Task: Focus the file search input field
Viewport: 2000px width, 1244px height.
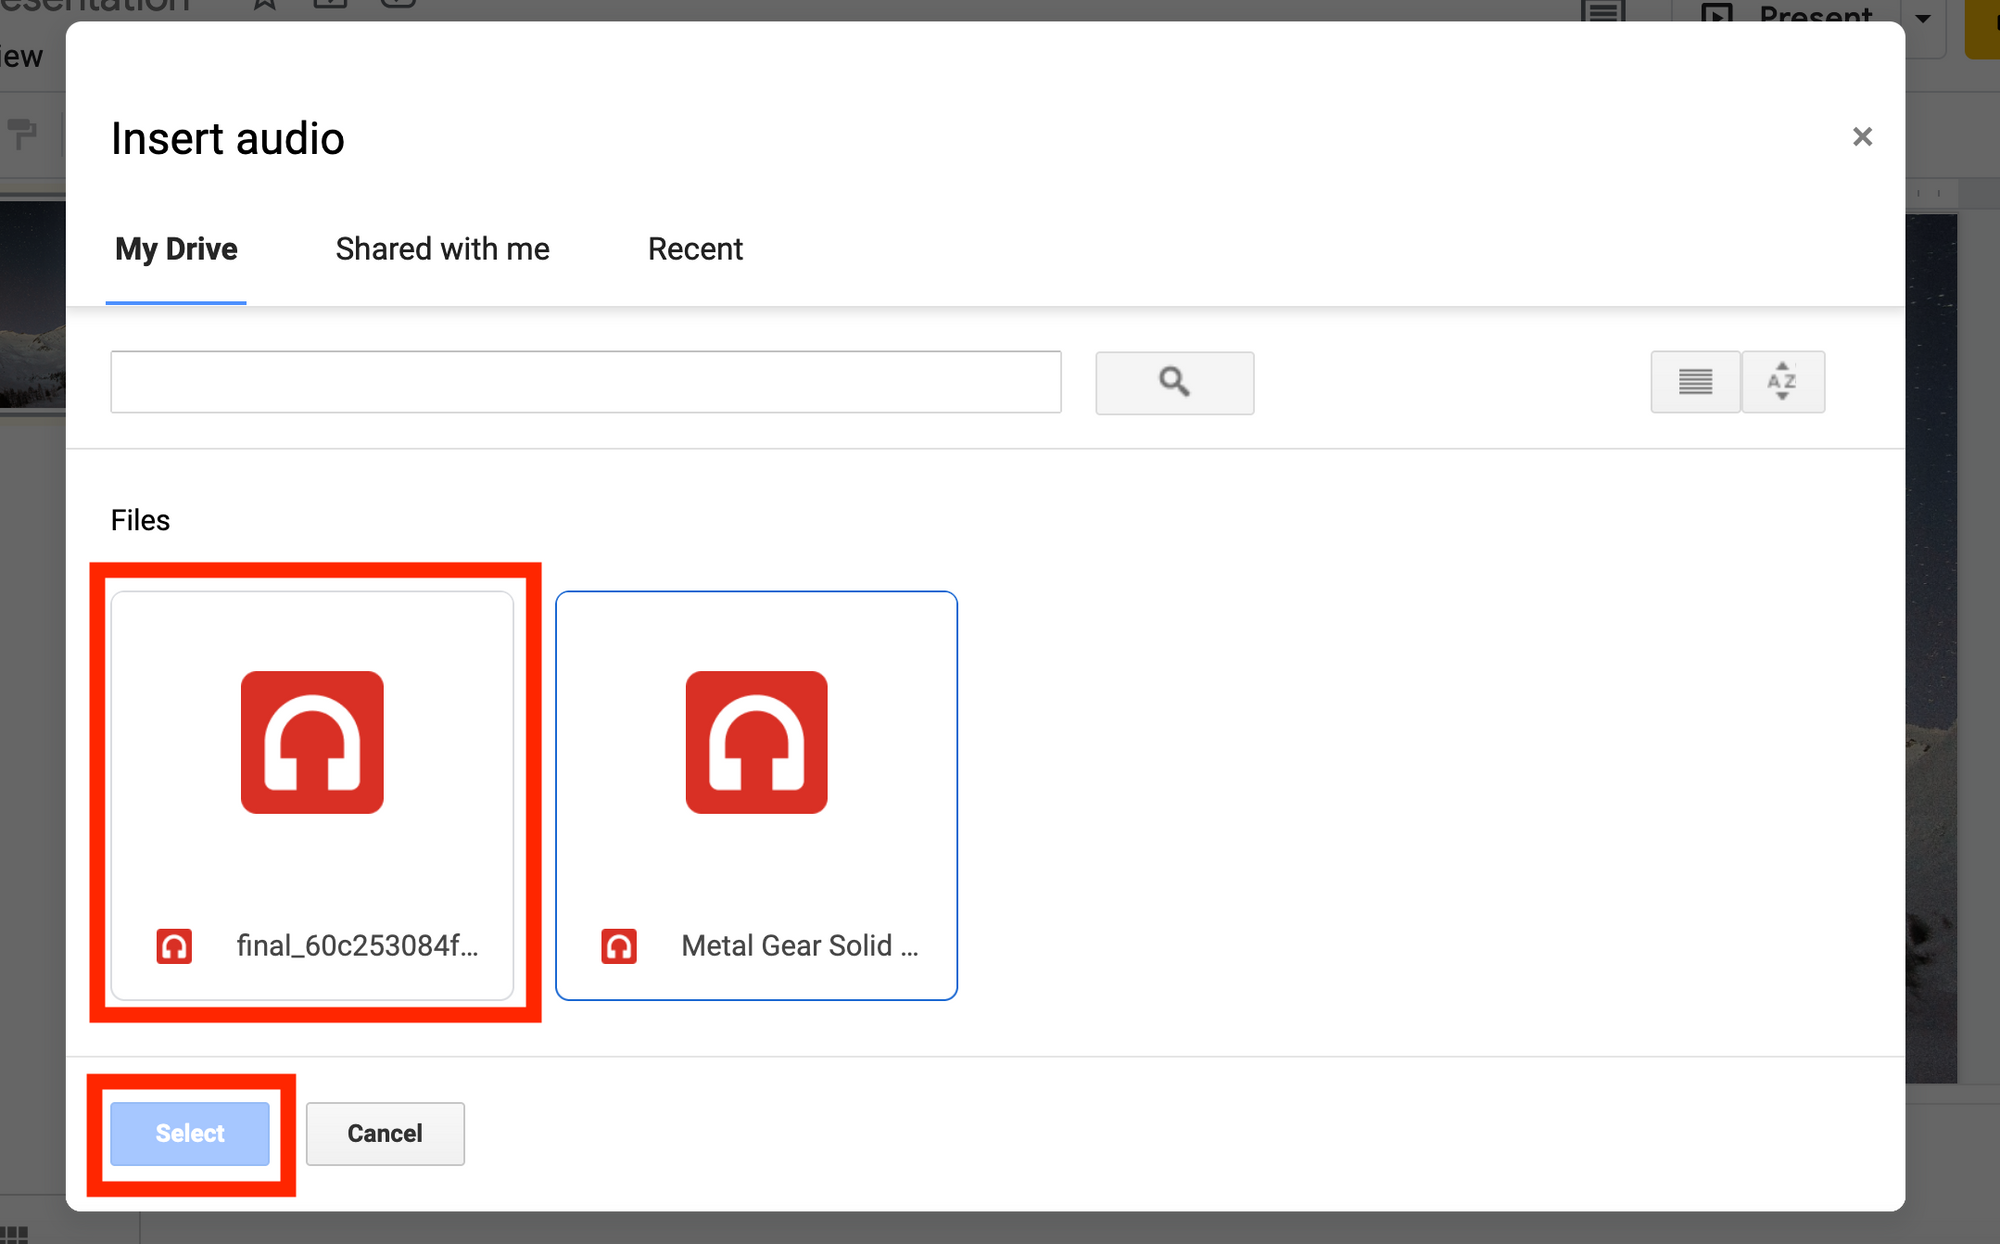Action: click(585, 382)
